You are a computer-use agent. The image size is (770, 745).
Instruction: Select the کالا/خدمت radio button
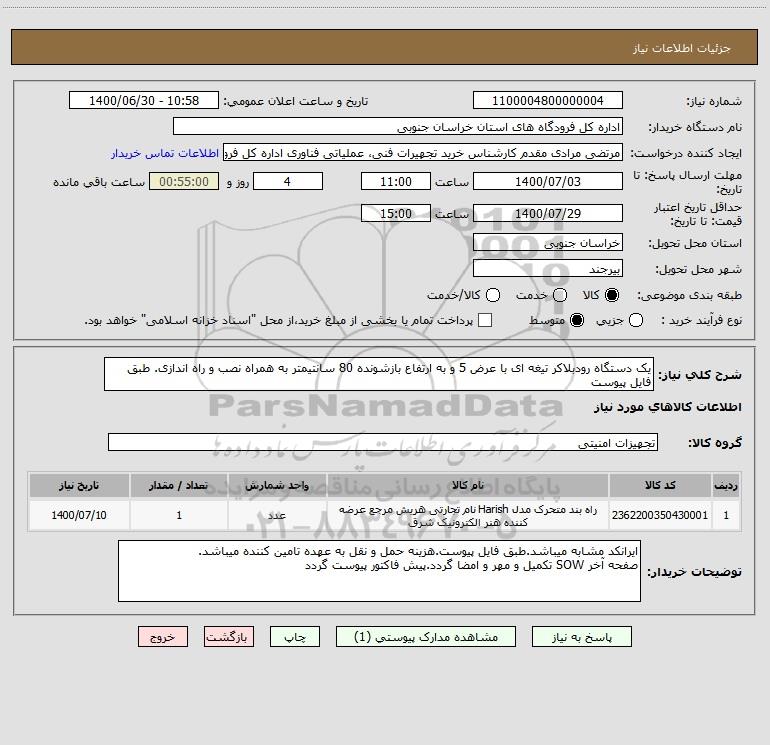coord(493,295)
